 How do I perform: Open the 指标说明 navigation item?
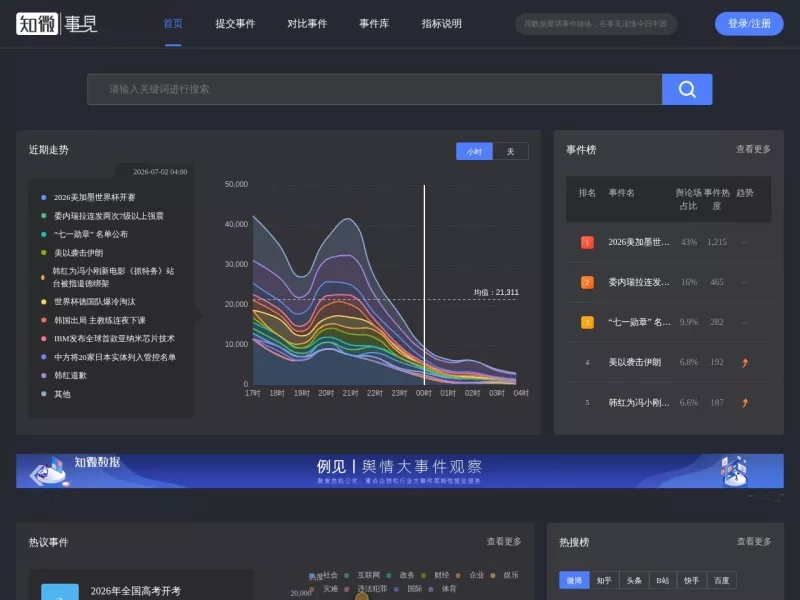[441, 23]
